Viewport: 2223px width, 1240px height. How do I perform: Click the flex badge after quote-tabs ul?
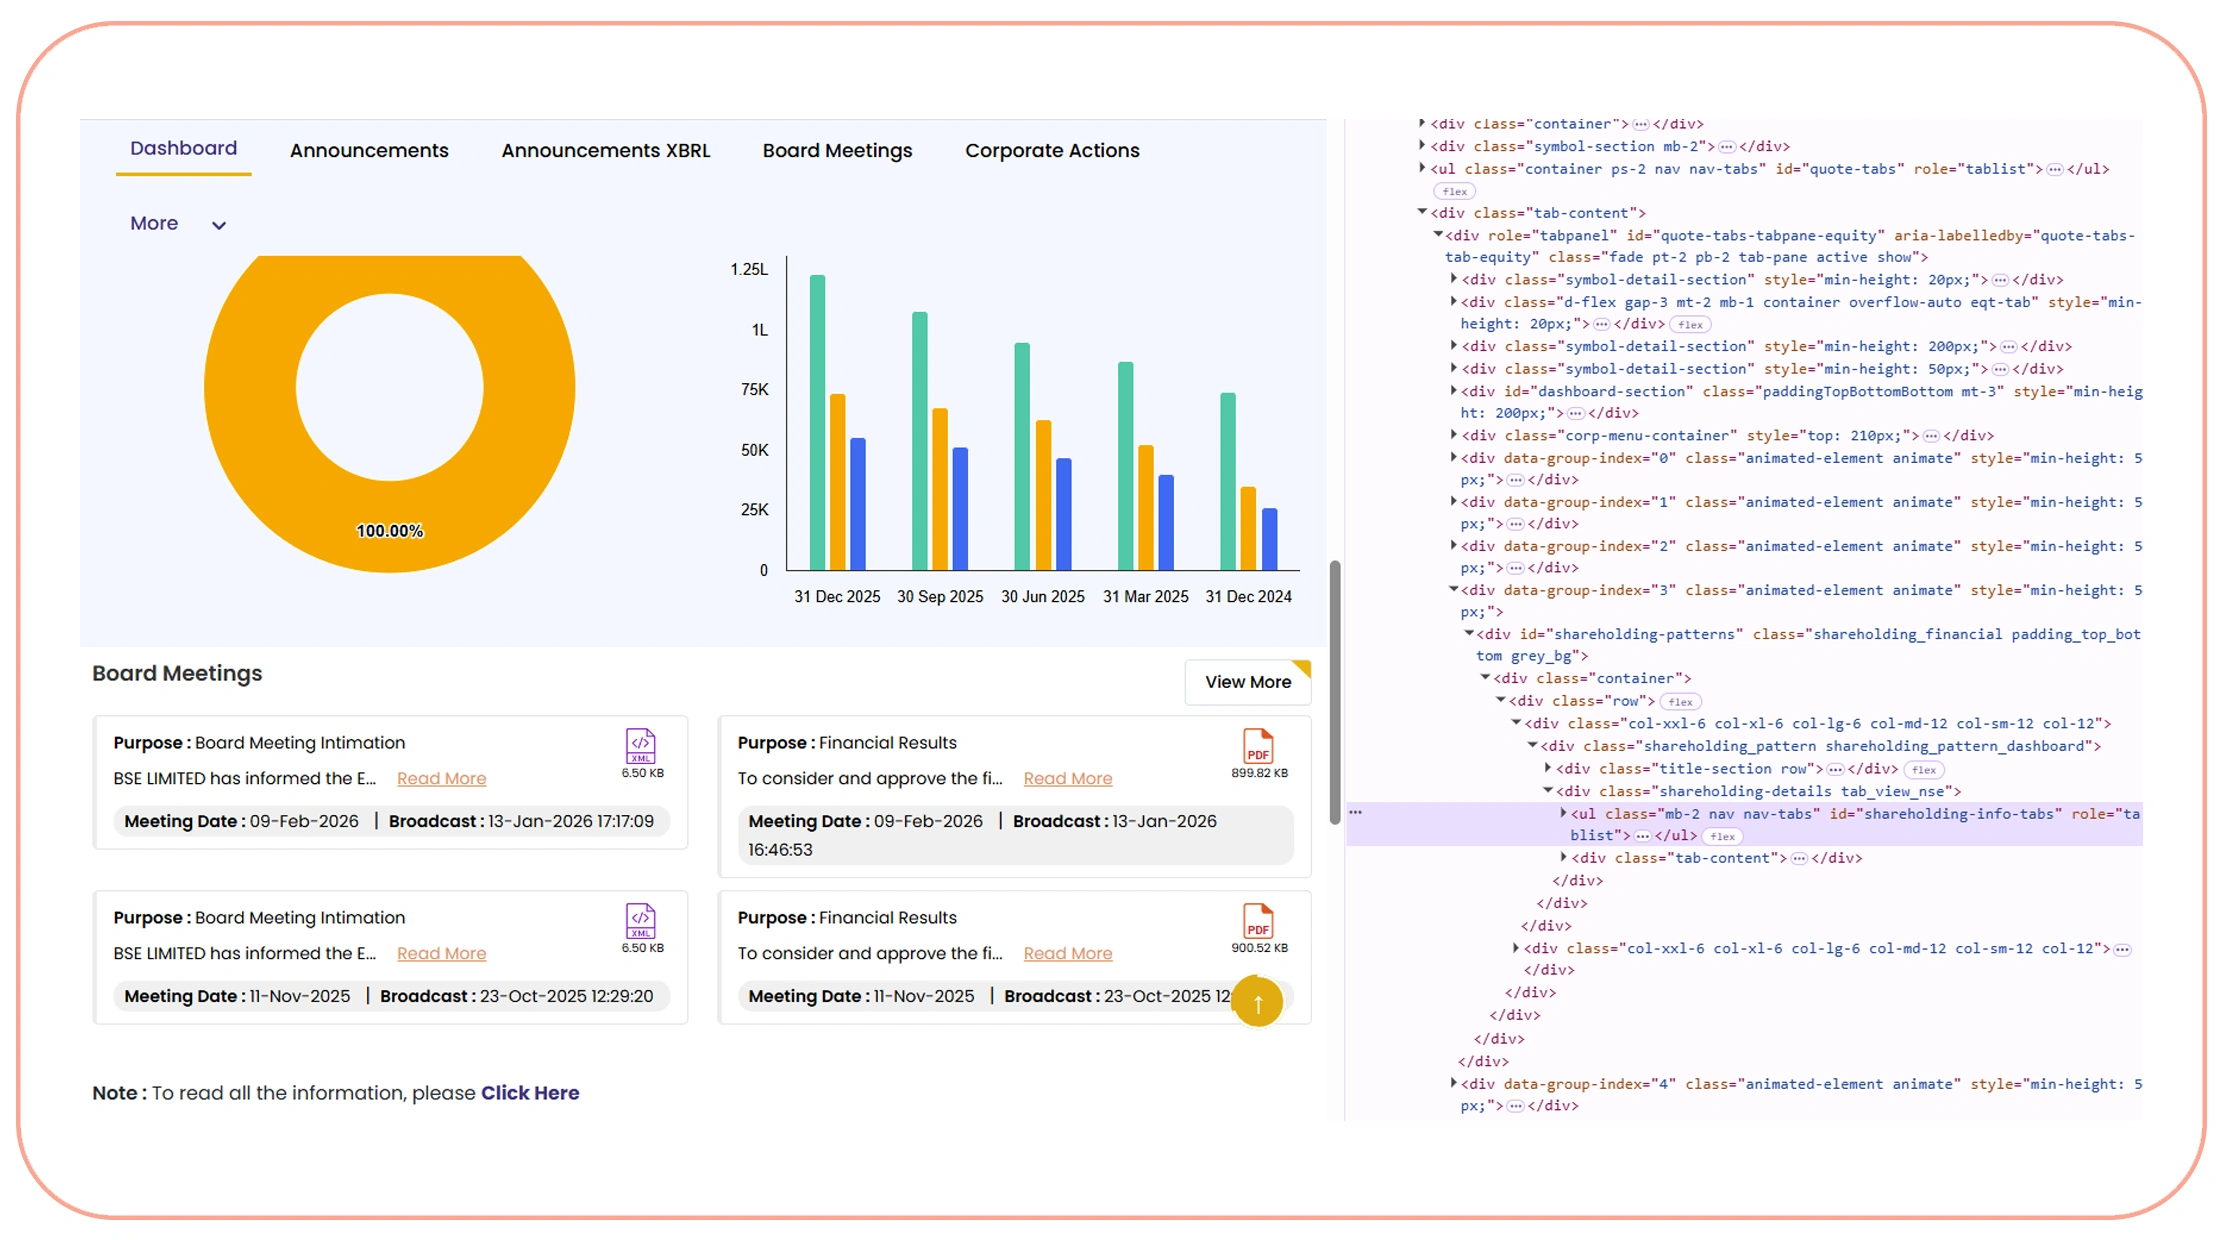[1454, 191]
